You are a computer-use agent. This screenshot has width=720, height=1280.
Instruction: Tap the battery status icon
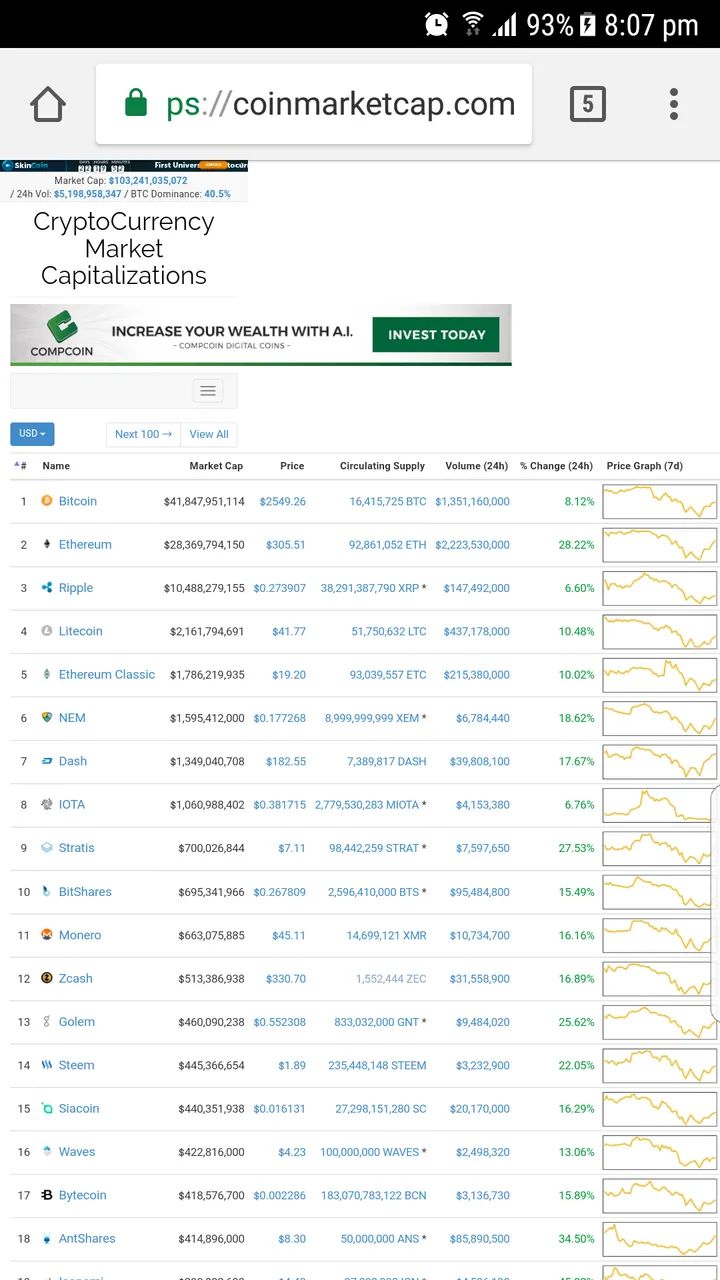pyautogui.click(x=588, y=24)
